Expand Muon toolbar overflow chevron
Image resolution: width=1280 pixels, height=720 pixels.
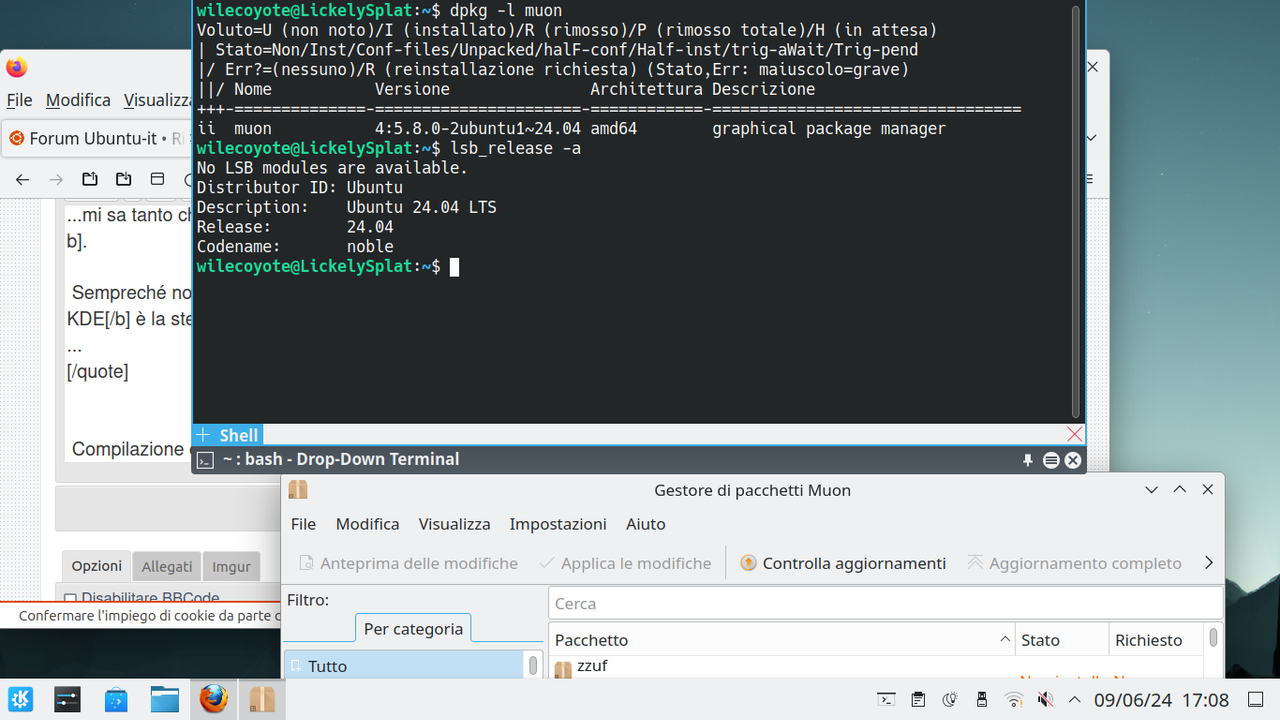tap(1208, 563)
